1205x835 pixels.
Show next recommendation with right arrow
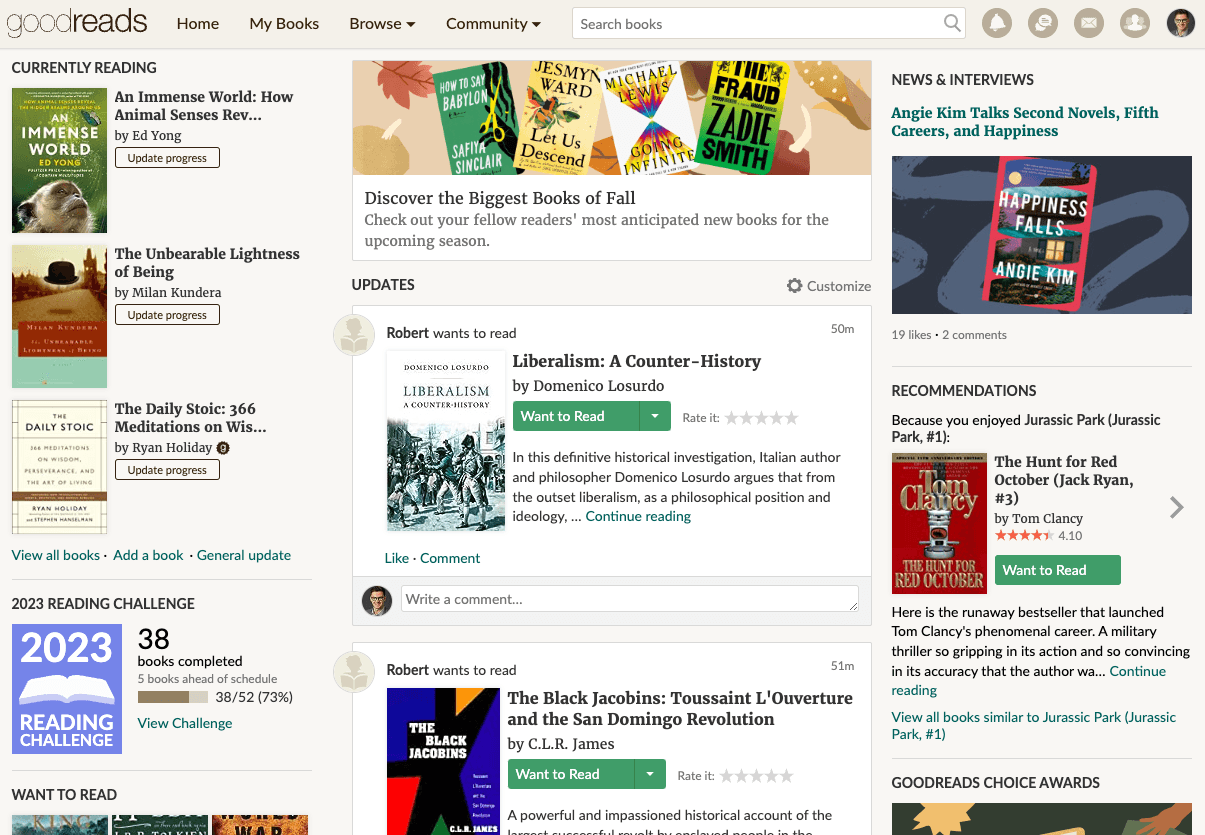point(1176,508)
